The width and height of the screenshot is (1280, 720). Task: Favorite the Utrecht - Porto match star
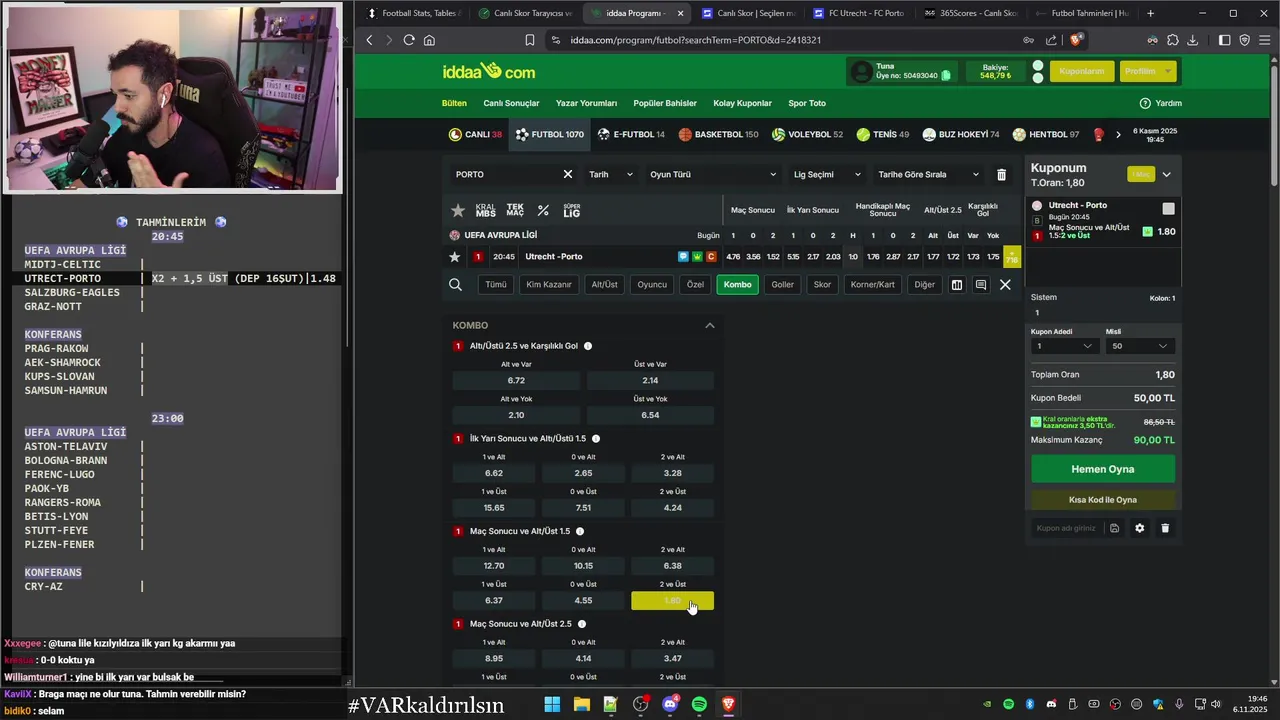point(455,257)
